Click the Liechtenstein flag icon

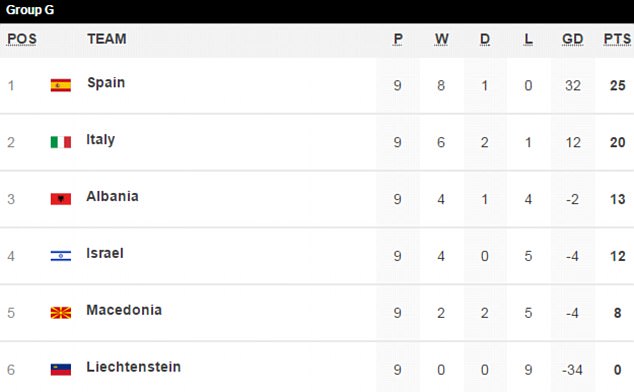tap(61, 370)
